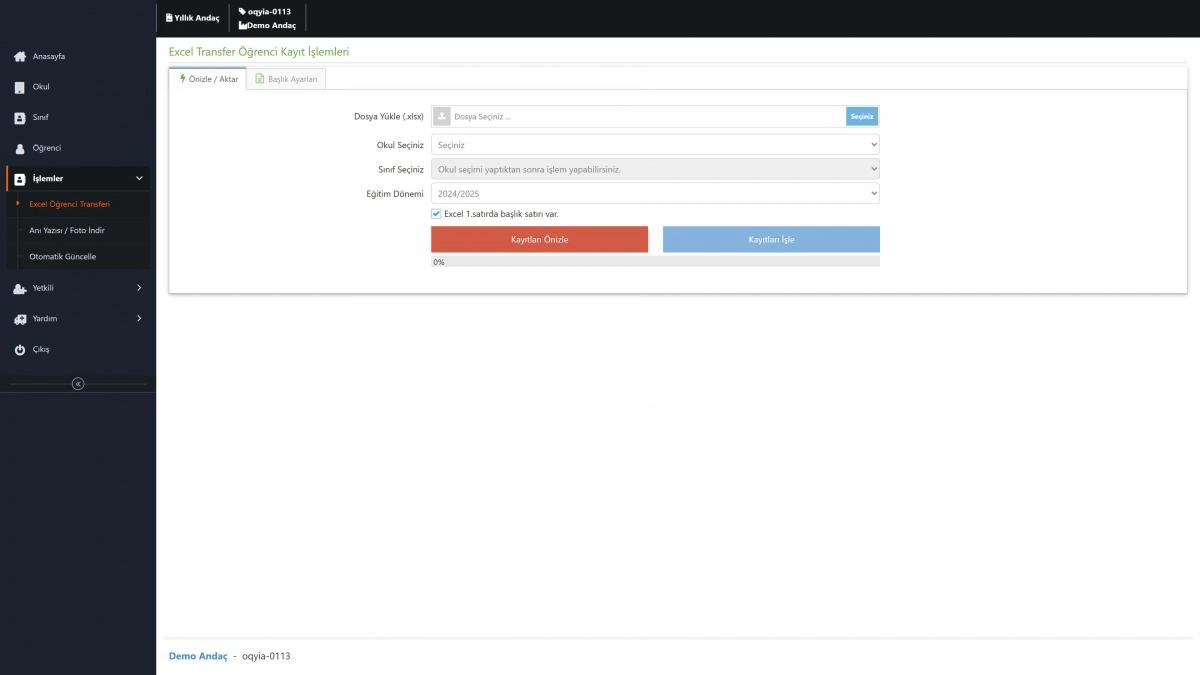Screen dimensions: 1200x675
Task: Click the Excel Transfer Öğrenci Kayıt İşlemleri heading
Action: coord(259,52)
